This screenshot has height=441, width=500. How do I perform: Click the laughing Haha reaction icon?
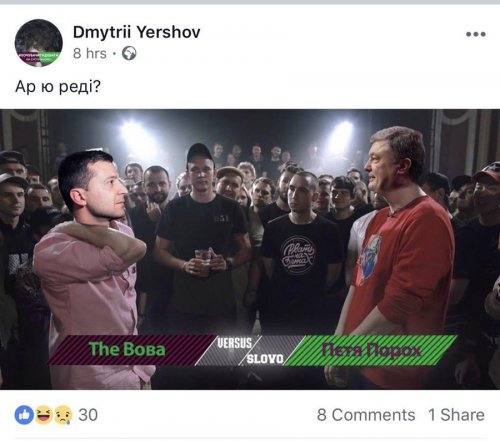44,415
